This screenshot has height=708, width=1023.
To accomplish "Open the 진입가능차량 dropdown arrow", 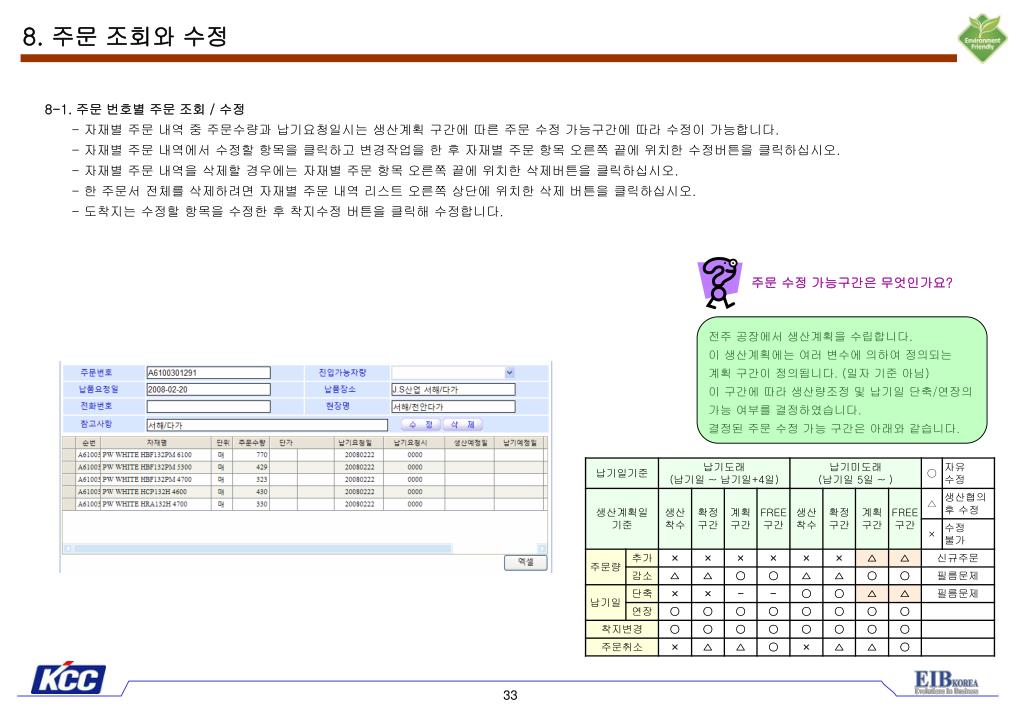I will (x=510, y=373).
